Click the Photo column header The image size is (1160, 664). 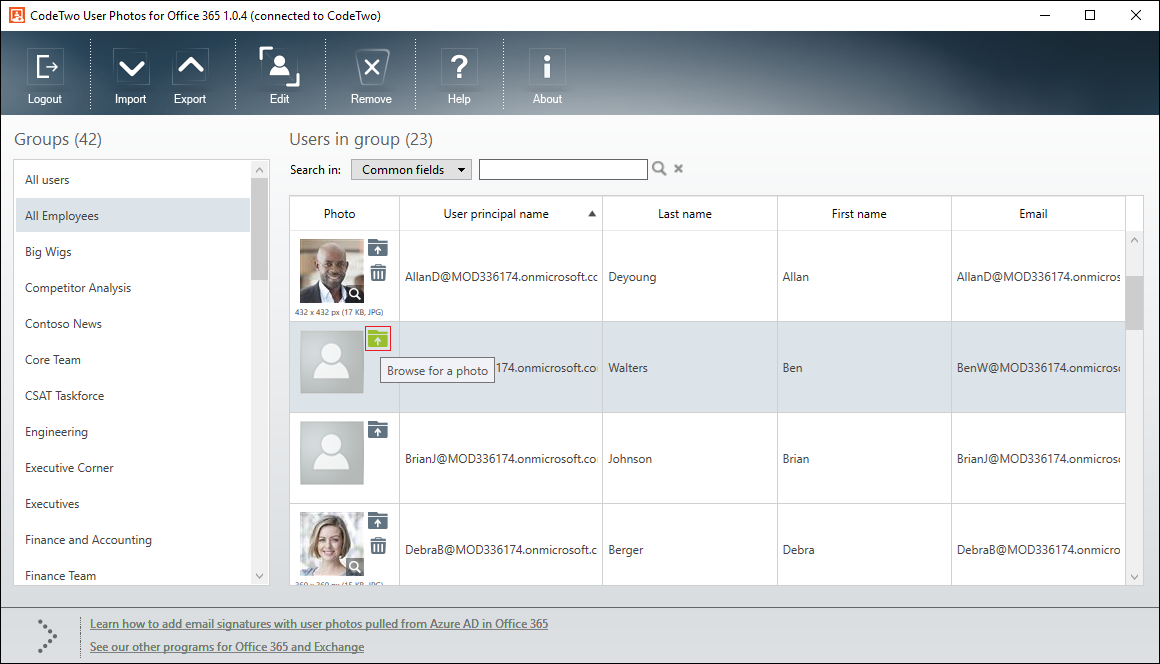tap(345, 214)
